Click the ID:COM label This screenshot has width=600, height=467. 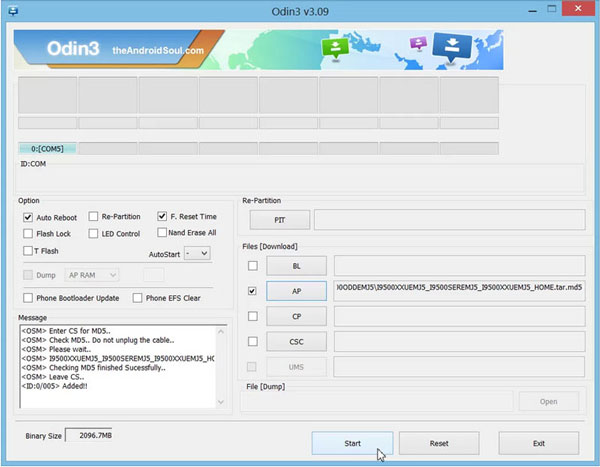click(x=33, y=164)
